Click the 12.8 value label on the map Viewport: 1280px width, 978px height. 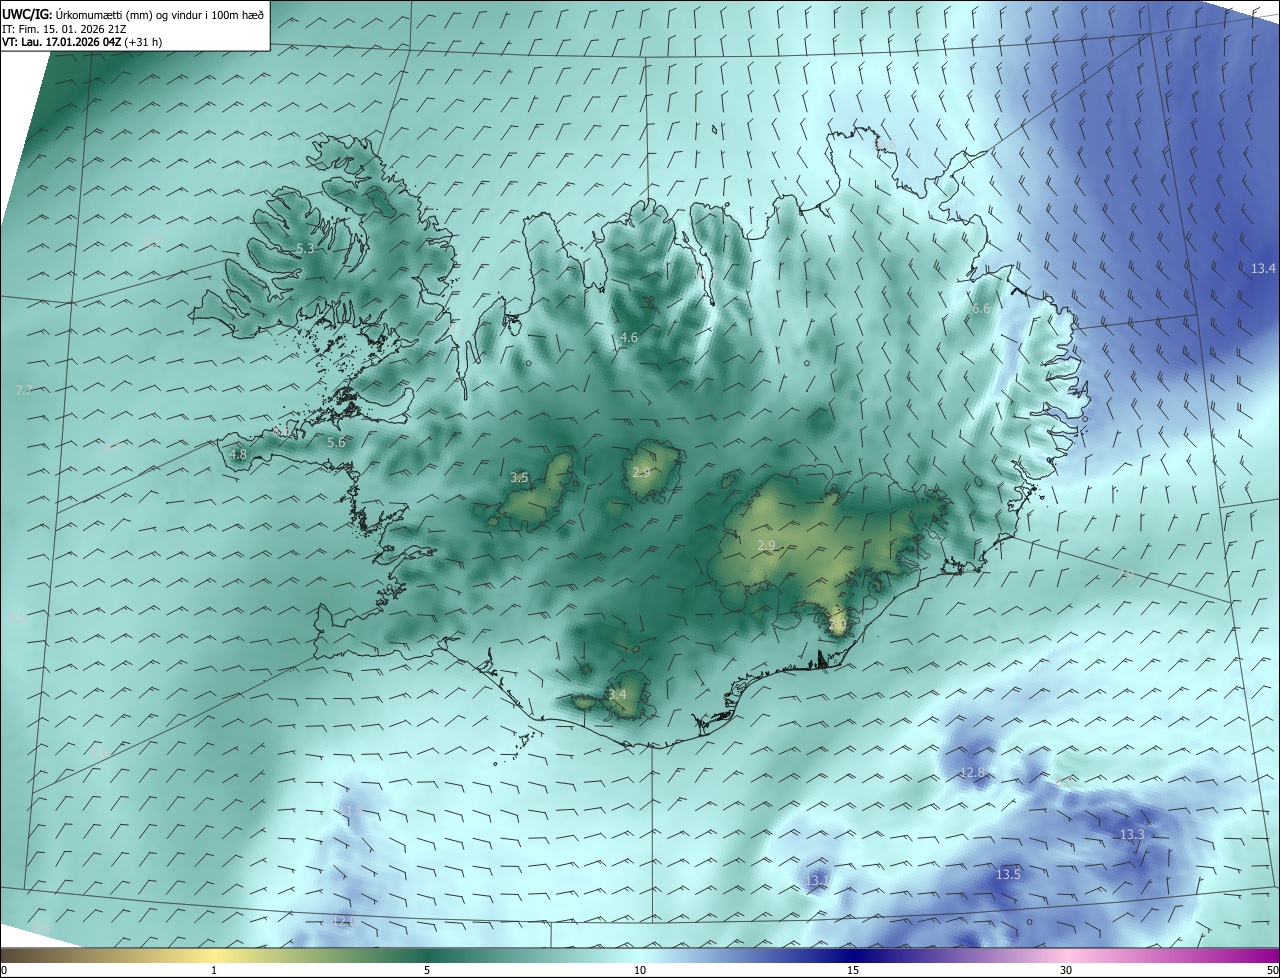973,772
